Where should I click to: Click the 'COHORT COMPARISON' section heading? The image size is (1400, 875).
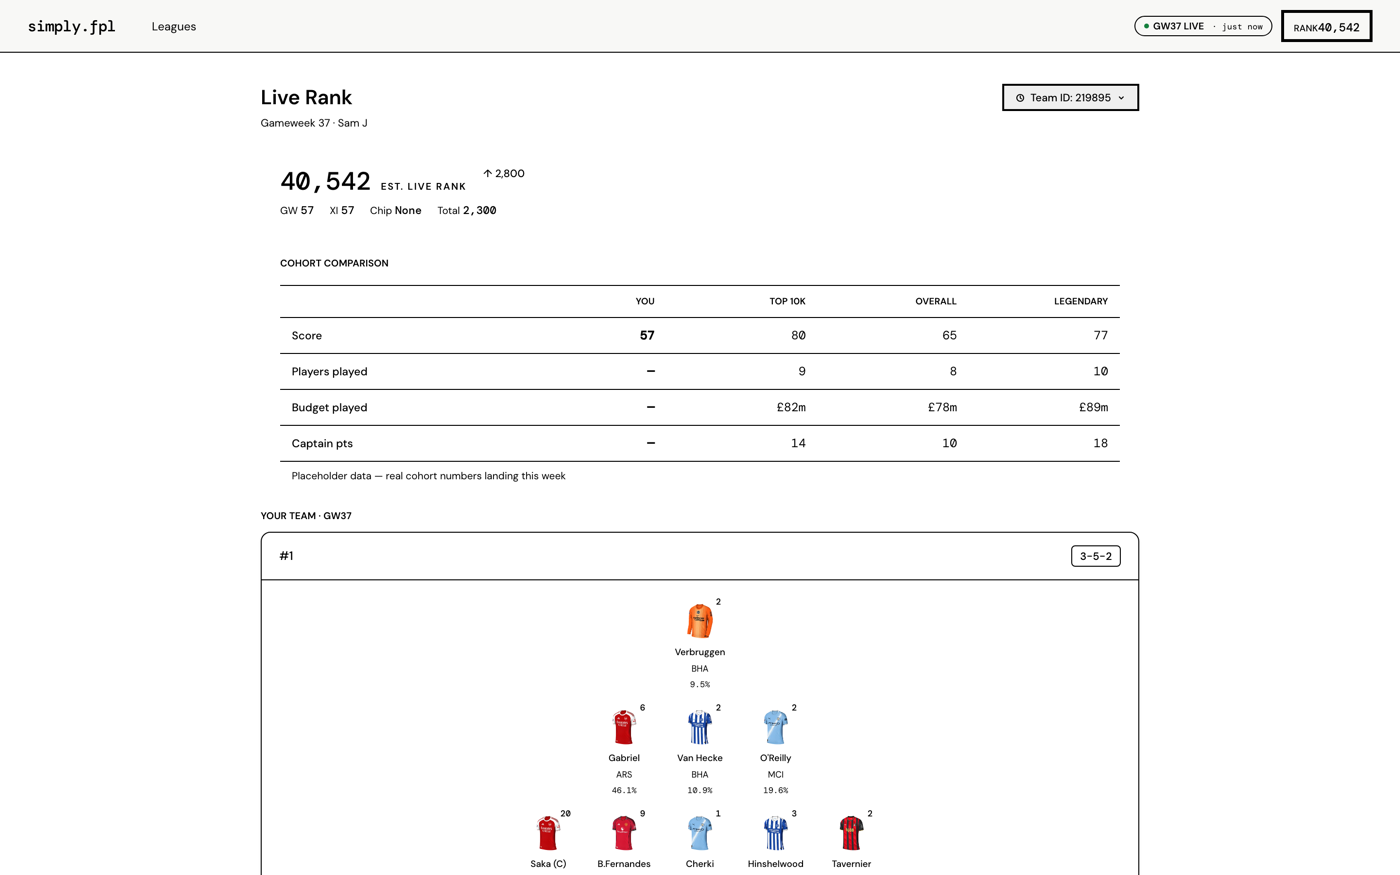tap(334, 264)
